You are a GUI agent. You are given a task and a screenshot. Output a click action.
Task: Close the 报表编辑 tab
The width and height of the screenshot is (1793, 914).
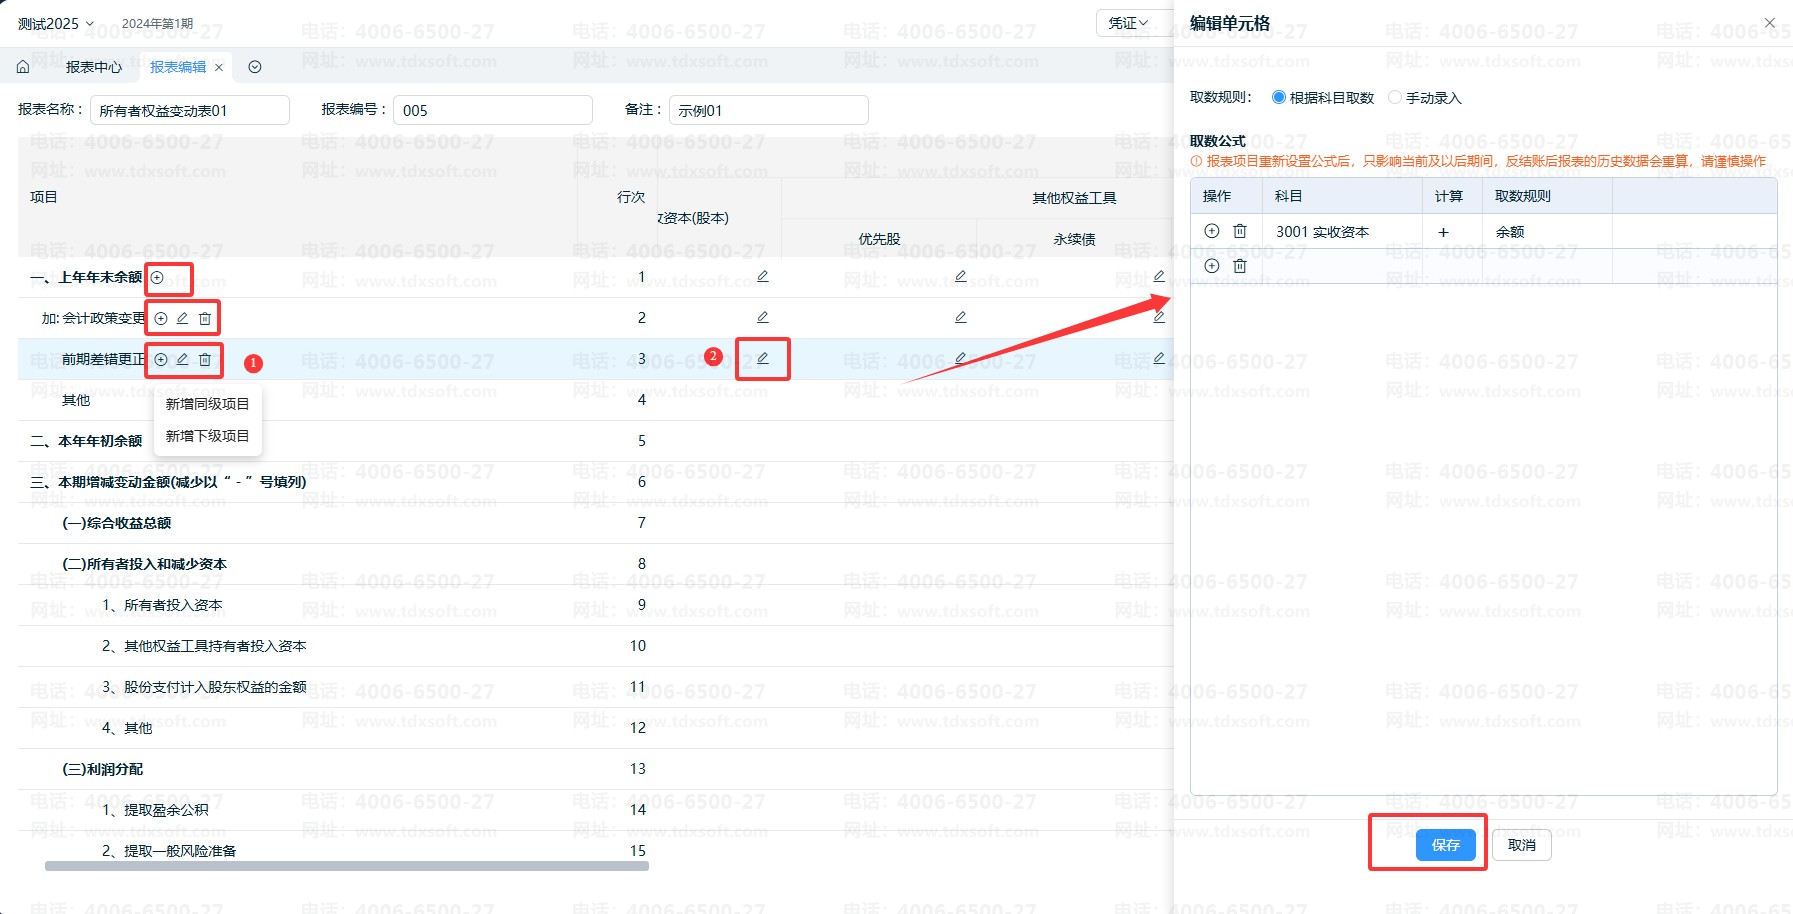[219, 67]
